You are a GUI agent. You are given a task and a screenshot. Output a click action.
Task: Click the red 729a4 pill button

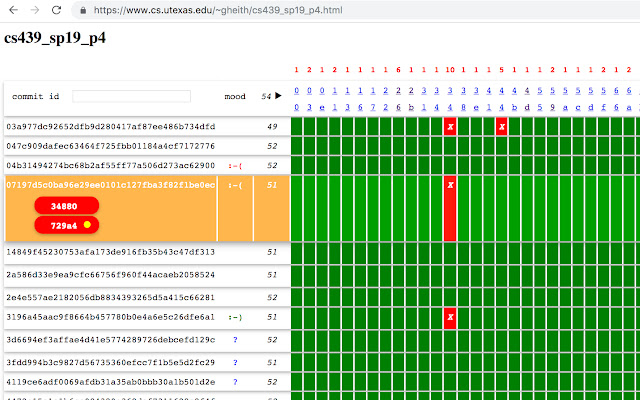coord(60,226)
